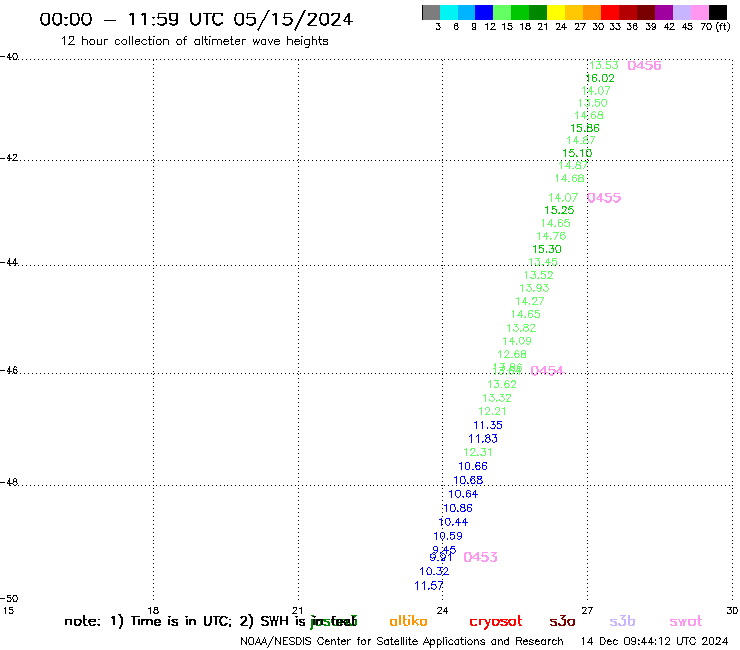740x650 pixels.
Task: Select the 's3a' satellite legend label
Action: coord(562,621)
